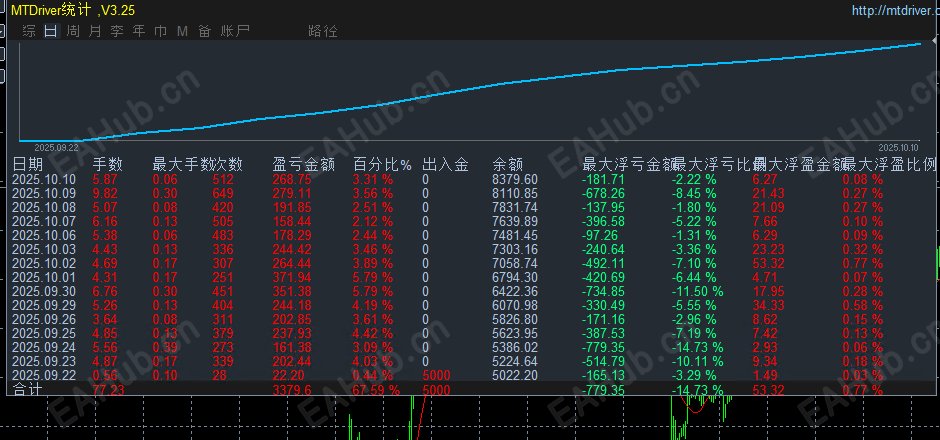Click max floating profit 53.32 on 2025.10.02
Screen dimensions: 940x440
pos(768,263)
